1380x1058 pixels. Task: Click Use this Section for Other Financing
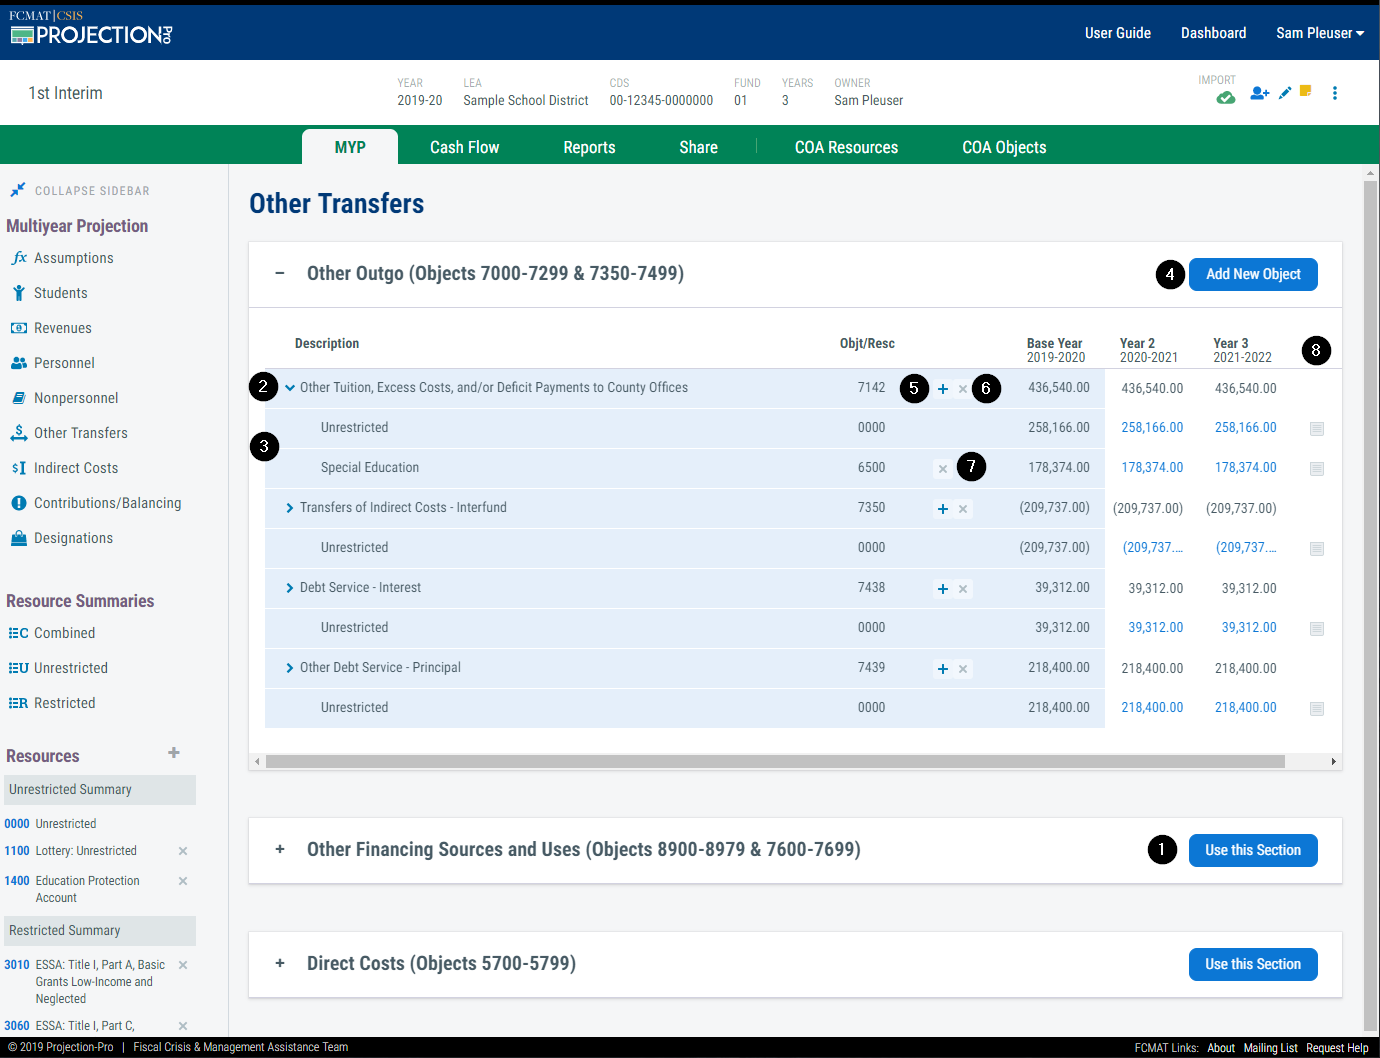coord(1253,850)
